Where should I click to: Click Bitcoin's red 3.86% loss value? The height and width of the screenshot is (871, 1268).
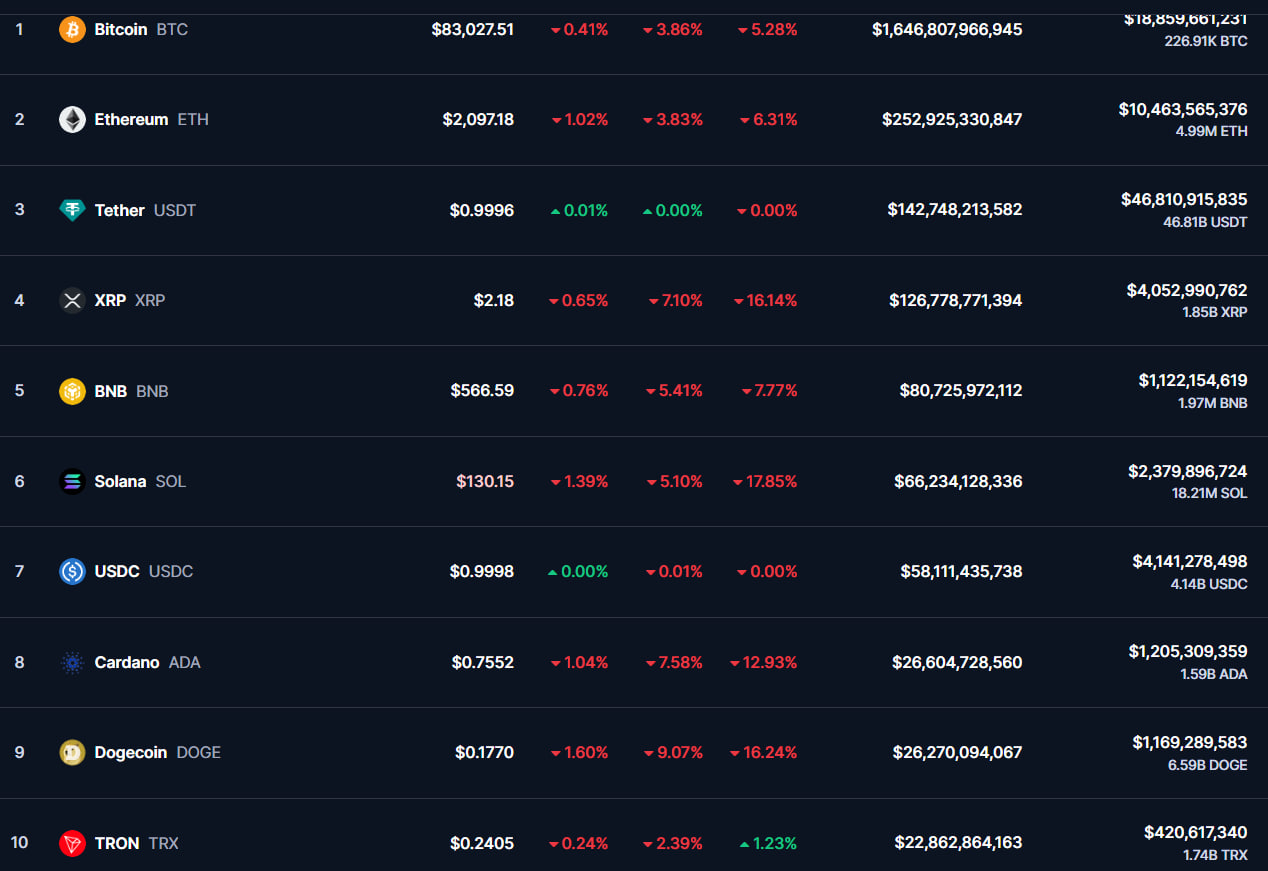tap(673, 30)
